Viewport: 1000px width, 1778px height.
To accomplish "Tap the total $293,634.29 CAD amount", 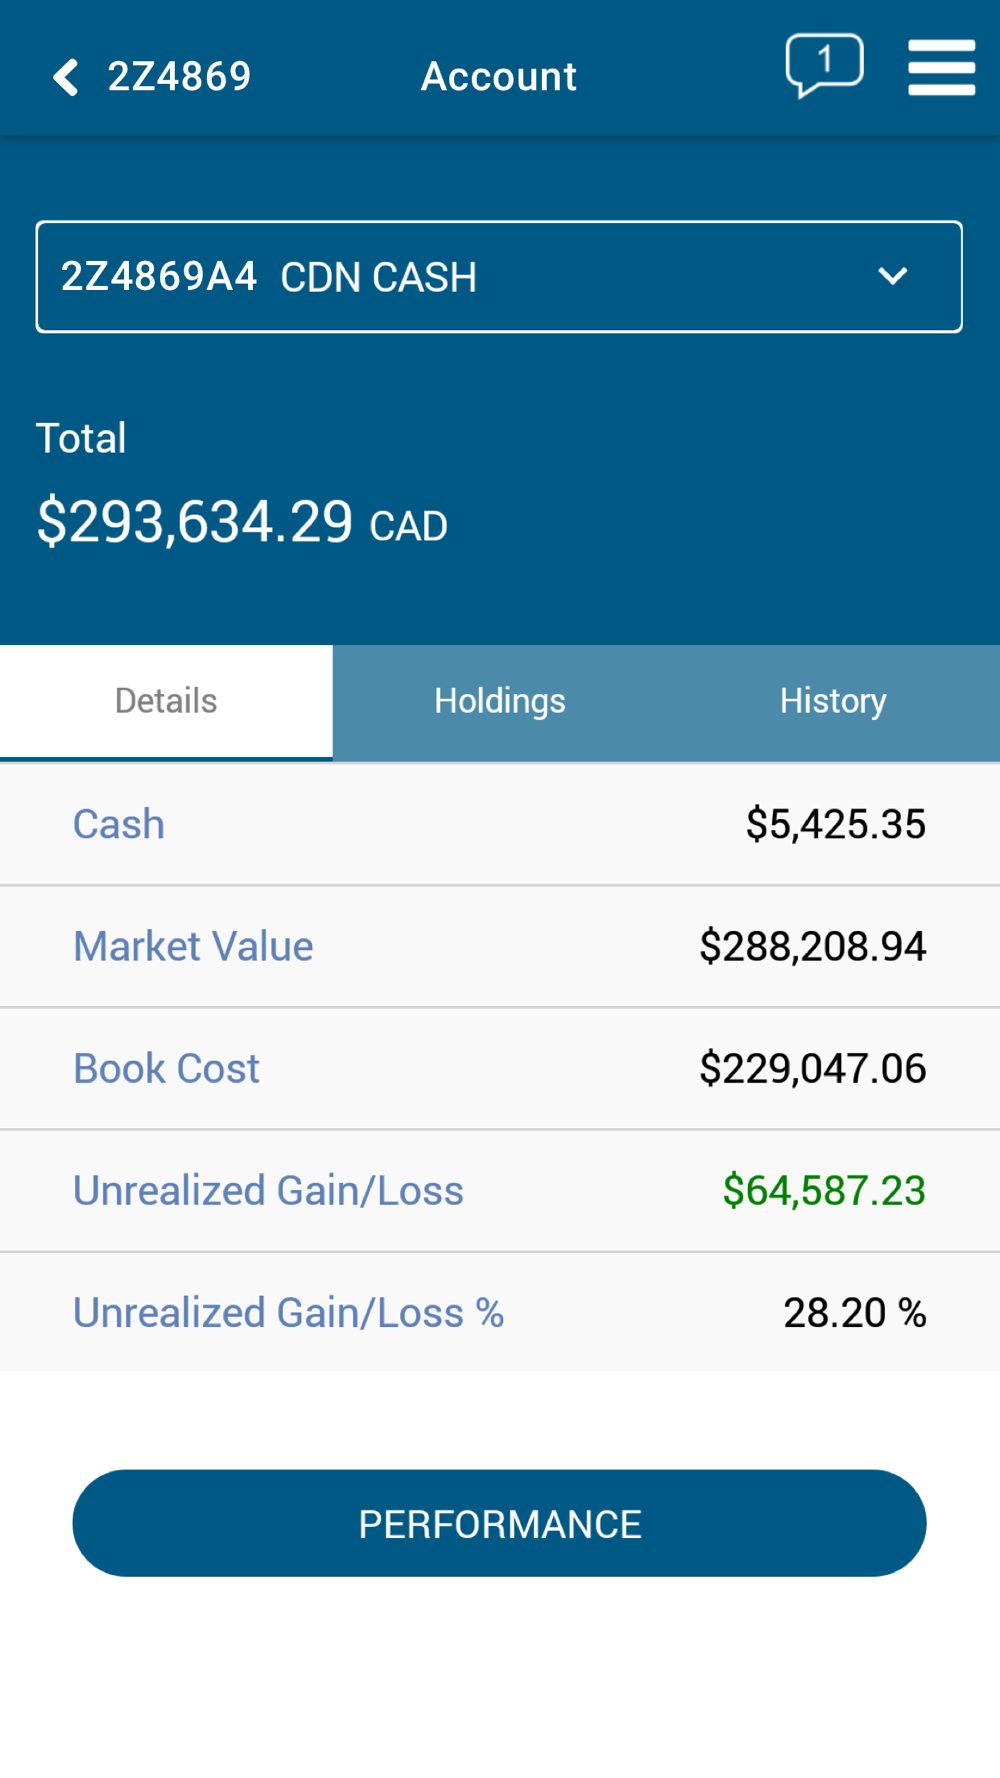I will (242, 522).
